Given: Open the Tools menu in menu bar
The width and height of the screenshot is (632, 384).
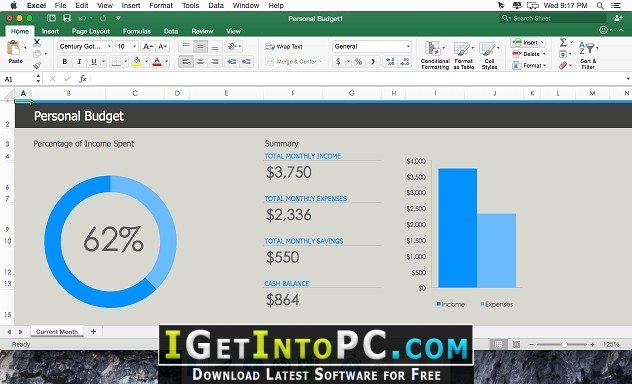Looking at the screenshot, I should 190,6.
